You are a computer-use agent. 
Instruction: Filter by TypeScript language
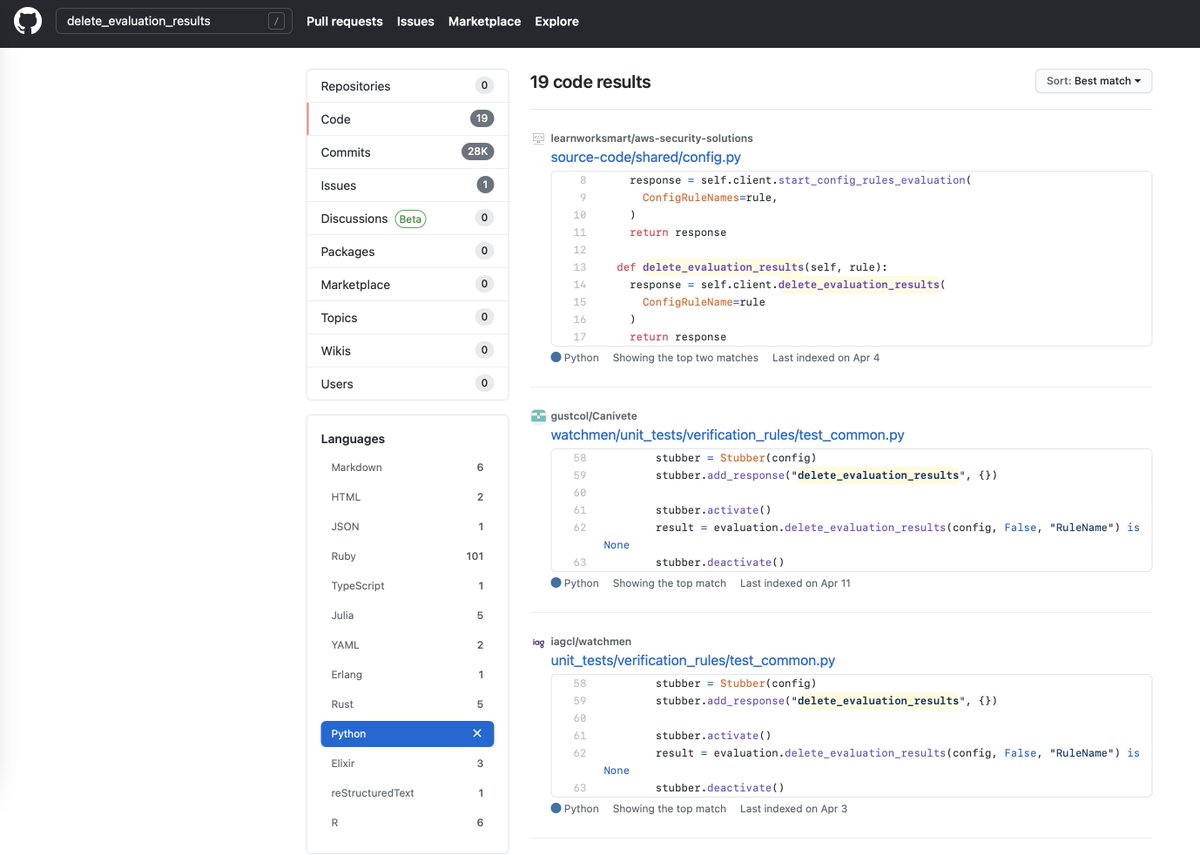[x=407, y=586]
